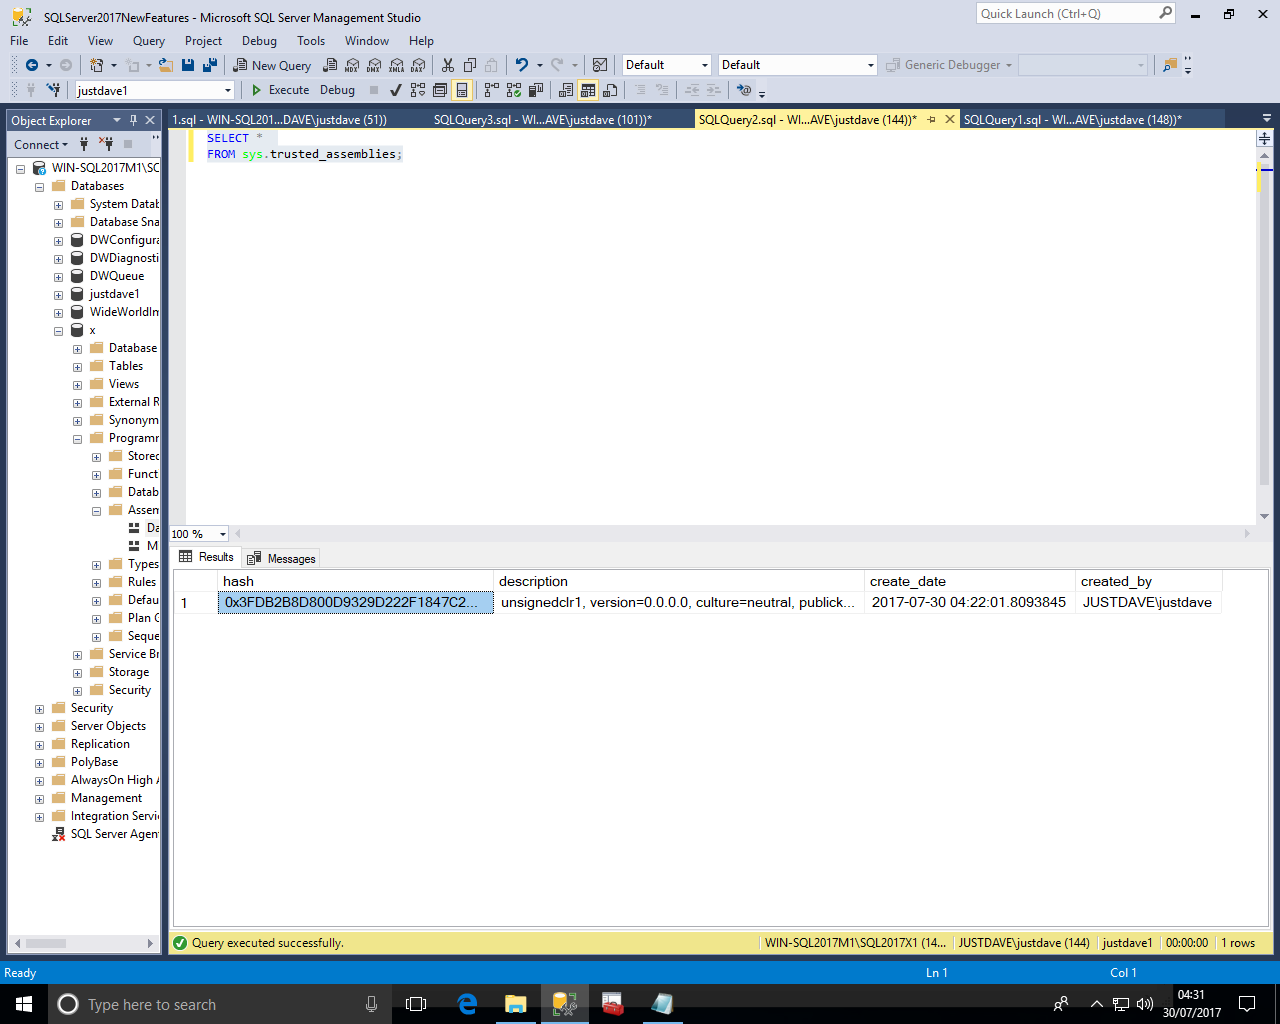Switch to the Messages results tab

(282, 559)
